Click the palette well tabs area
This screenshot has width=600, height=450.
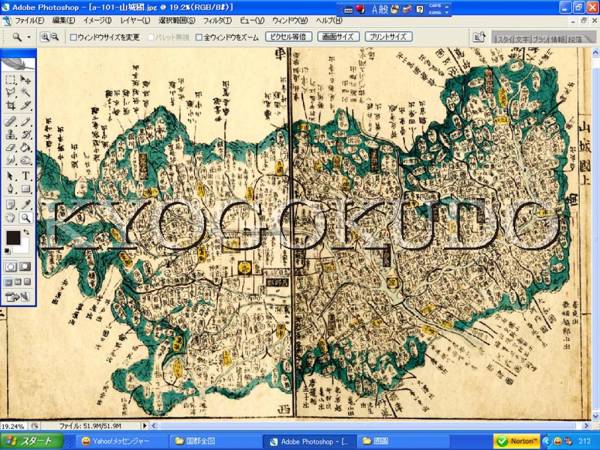tap(543, 38)
